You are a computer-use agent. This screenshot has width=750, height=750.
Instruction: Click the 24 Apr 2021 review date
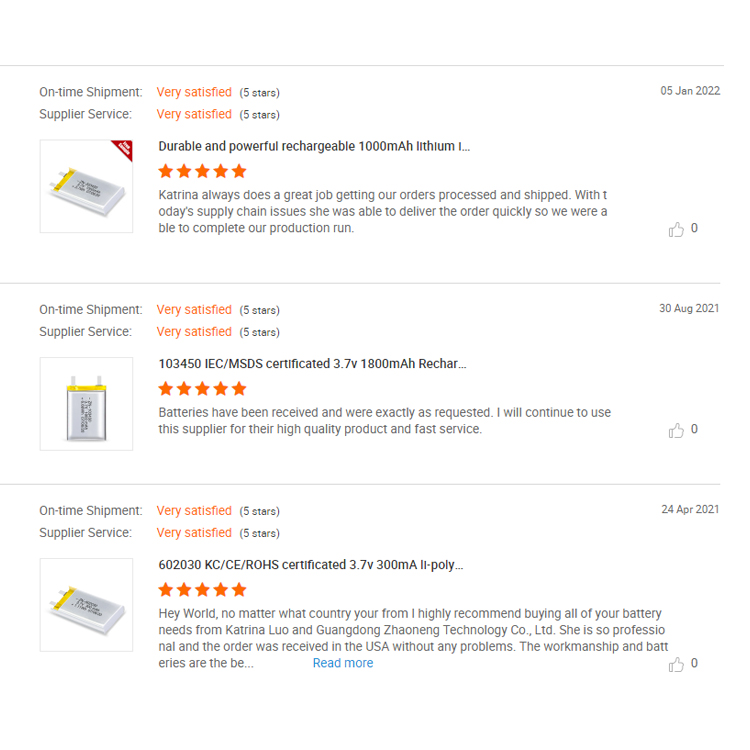coord(690,510)
